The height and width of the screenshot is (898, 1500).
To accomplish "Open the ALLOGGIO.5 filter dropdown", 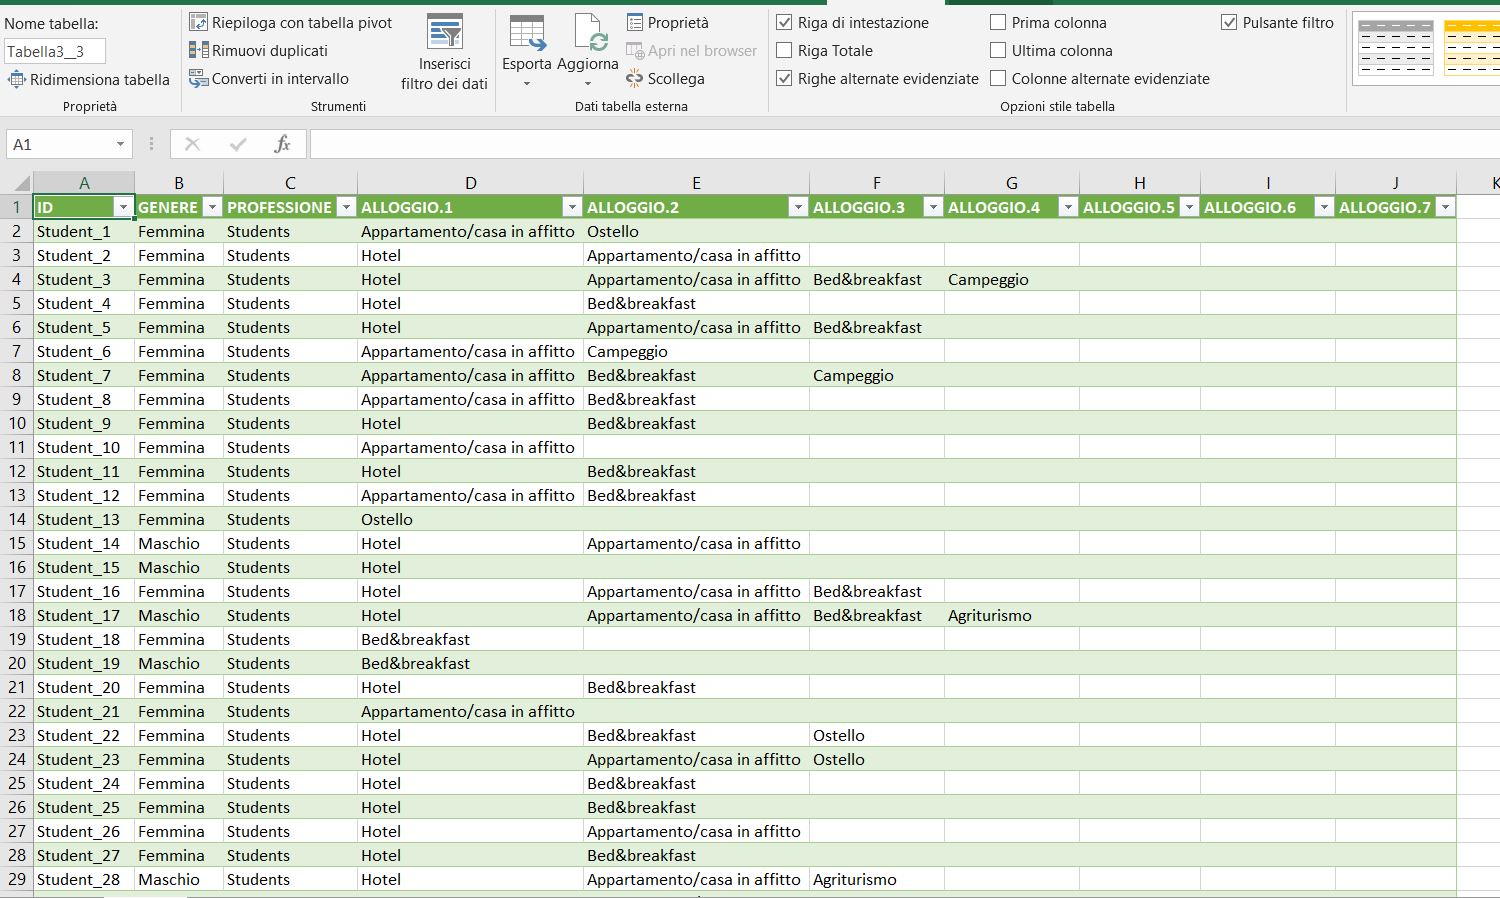I will pos(1189,207).
